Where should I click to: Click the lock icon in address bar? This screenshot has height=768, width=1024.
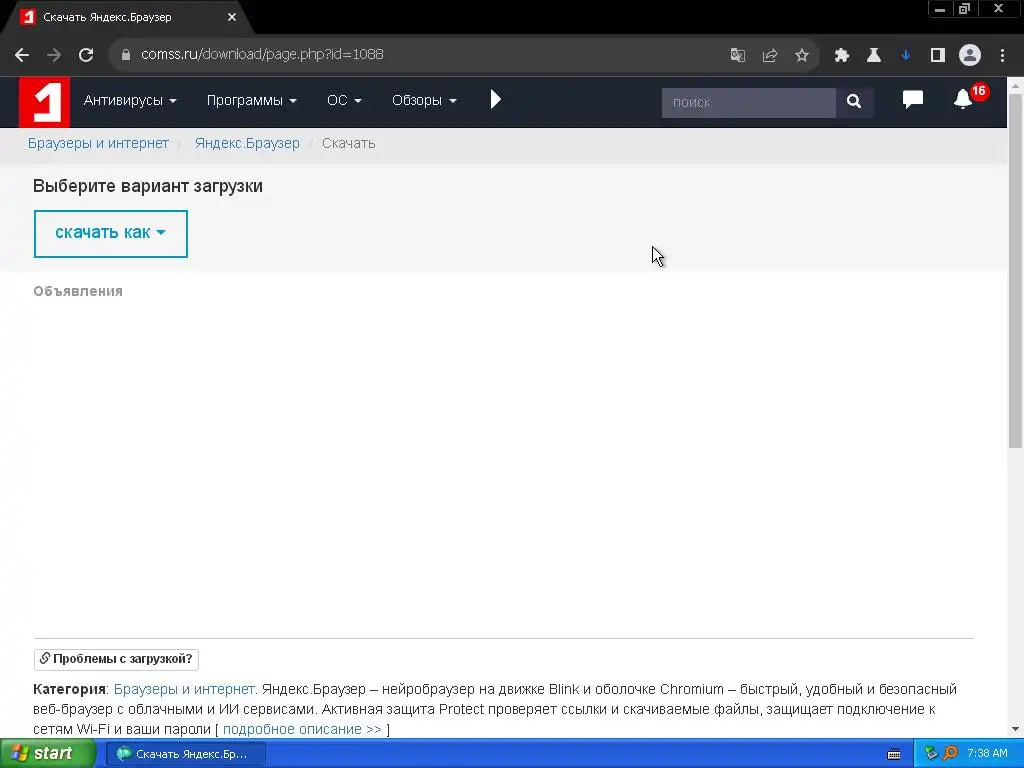click(x=126, y=55)
